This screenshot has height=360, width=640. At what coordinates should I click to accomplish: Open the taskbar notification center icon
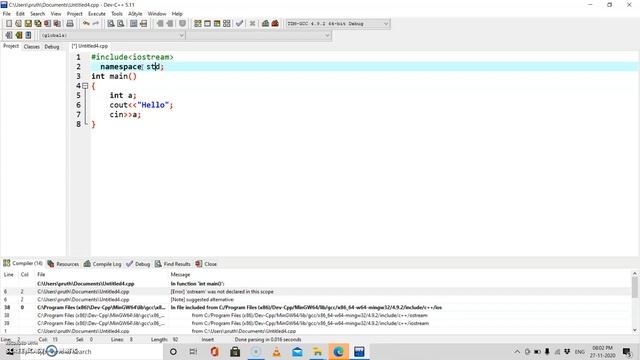(627, 351)
